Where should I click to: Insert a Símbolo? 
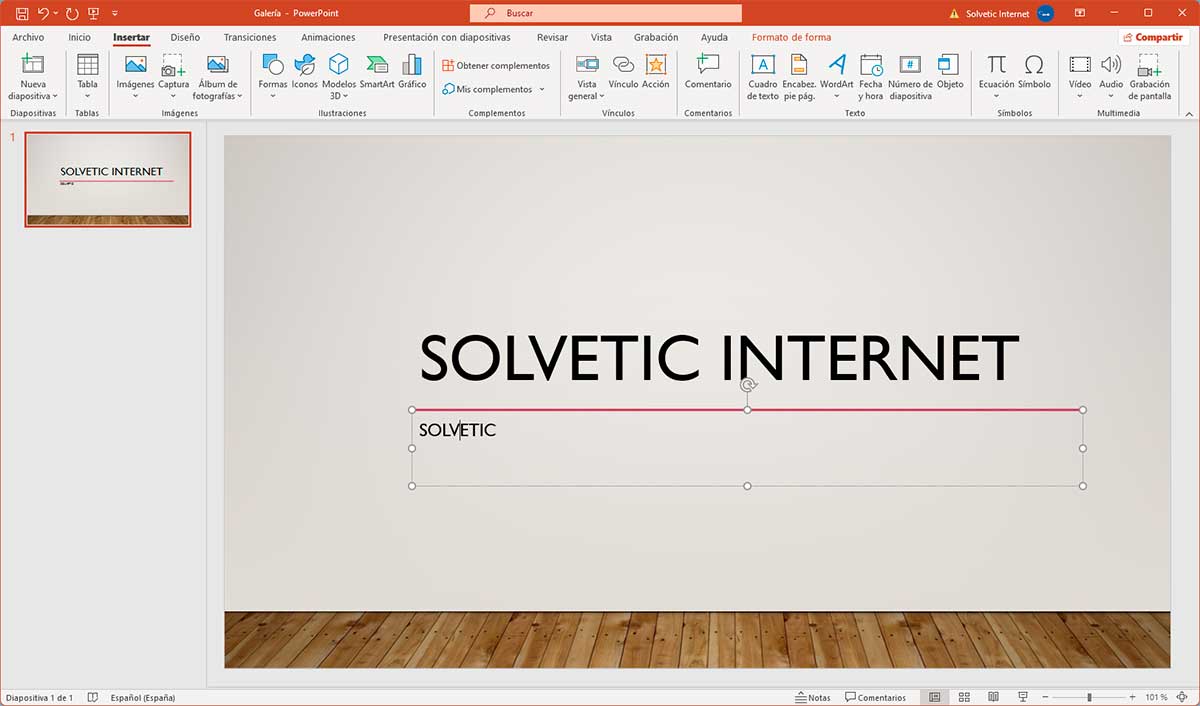[x=1034, y=72]
